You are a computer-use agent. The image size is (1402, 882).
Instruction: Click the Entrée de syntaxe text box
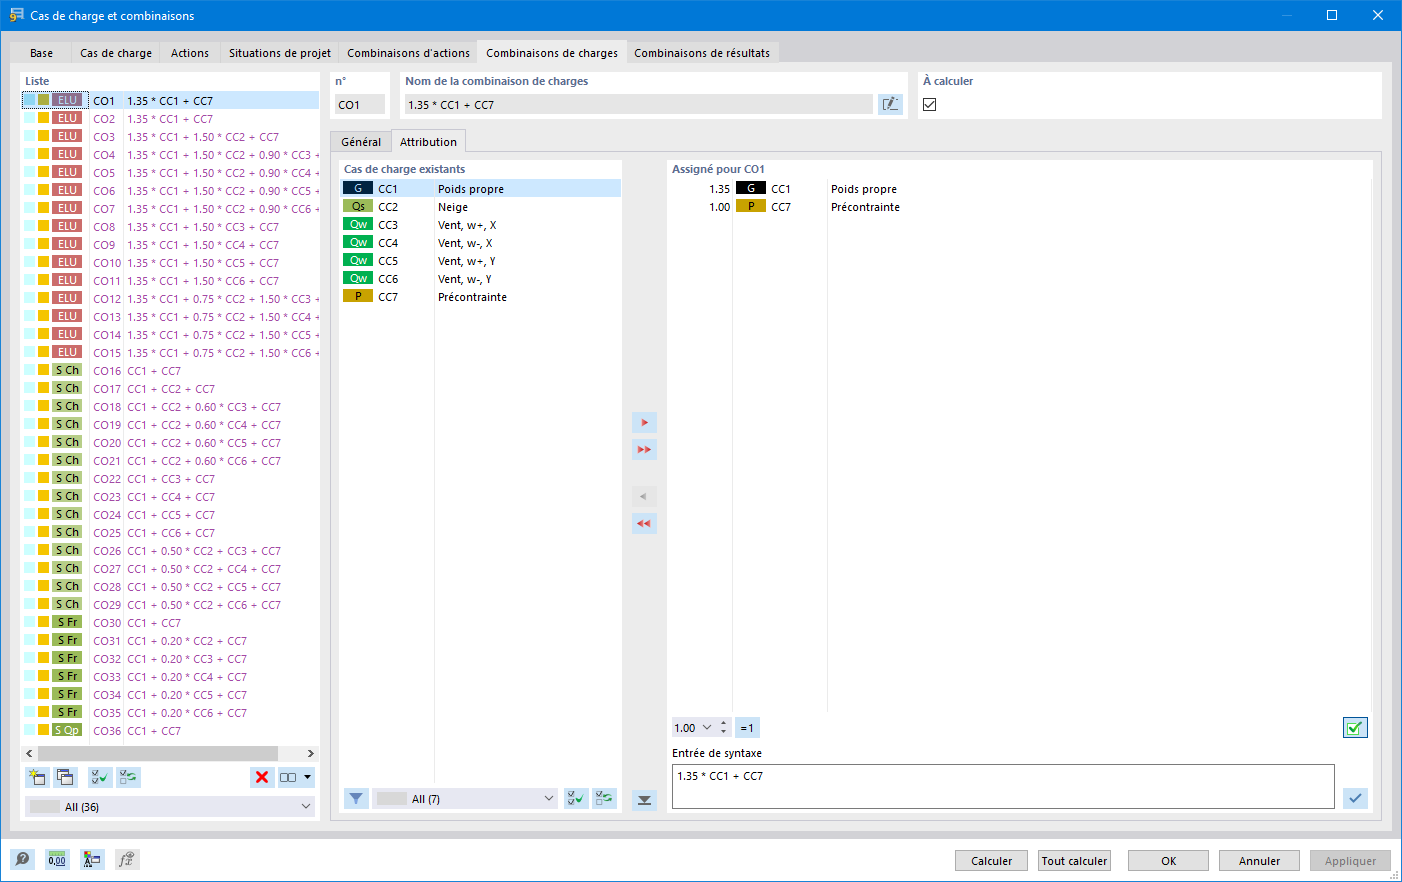(x=1003, y=786)
